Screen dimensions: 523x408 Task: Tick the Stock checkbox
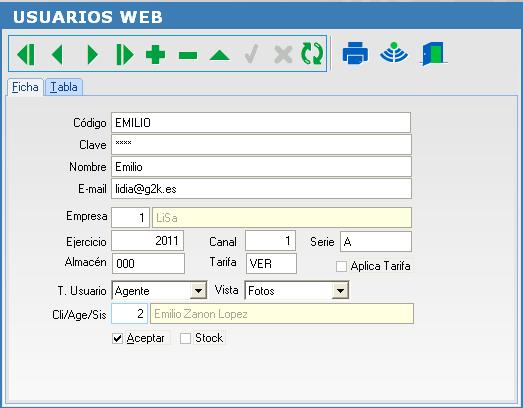pos(185,338)
